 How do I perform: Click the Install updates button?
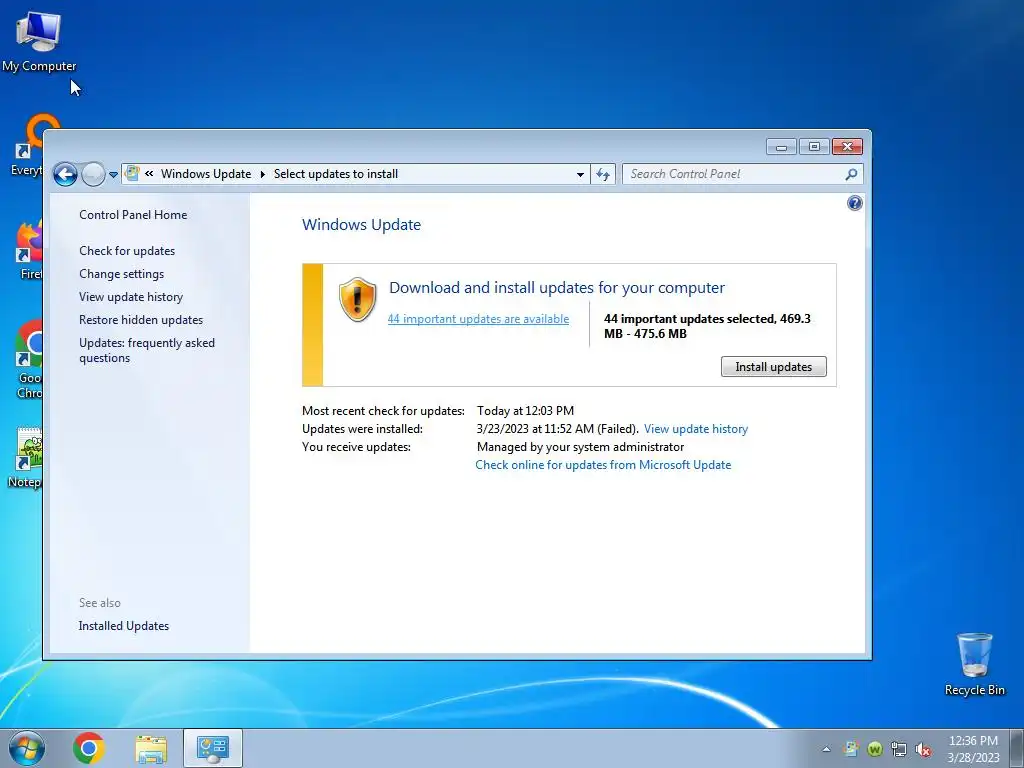coord(773,366)
